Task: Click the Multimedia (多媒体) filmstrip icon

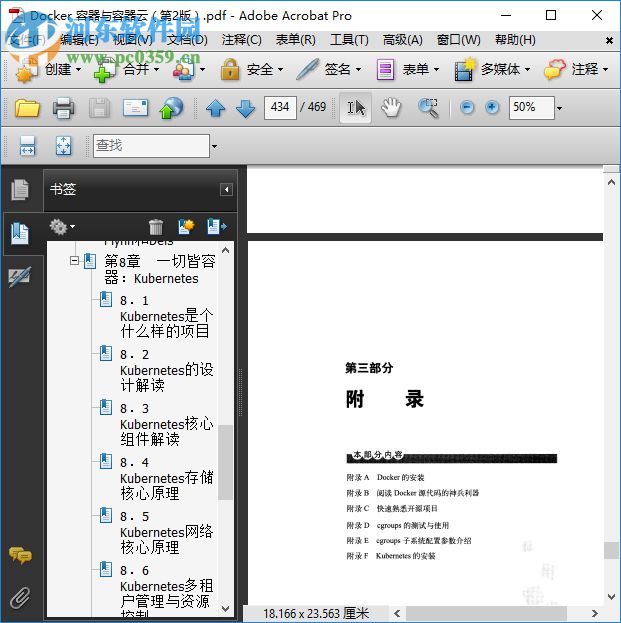Action: point(464,70)
